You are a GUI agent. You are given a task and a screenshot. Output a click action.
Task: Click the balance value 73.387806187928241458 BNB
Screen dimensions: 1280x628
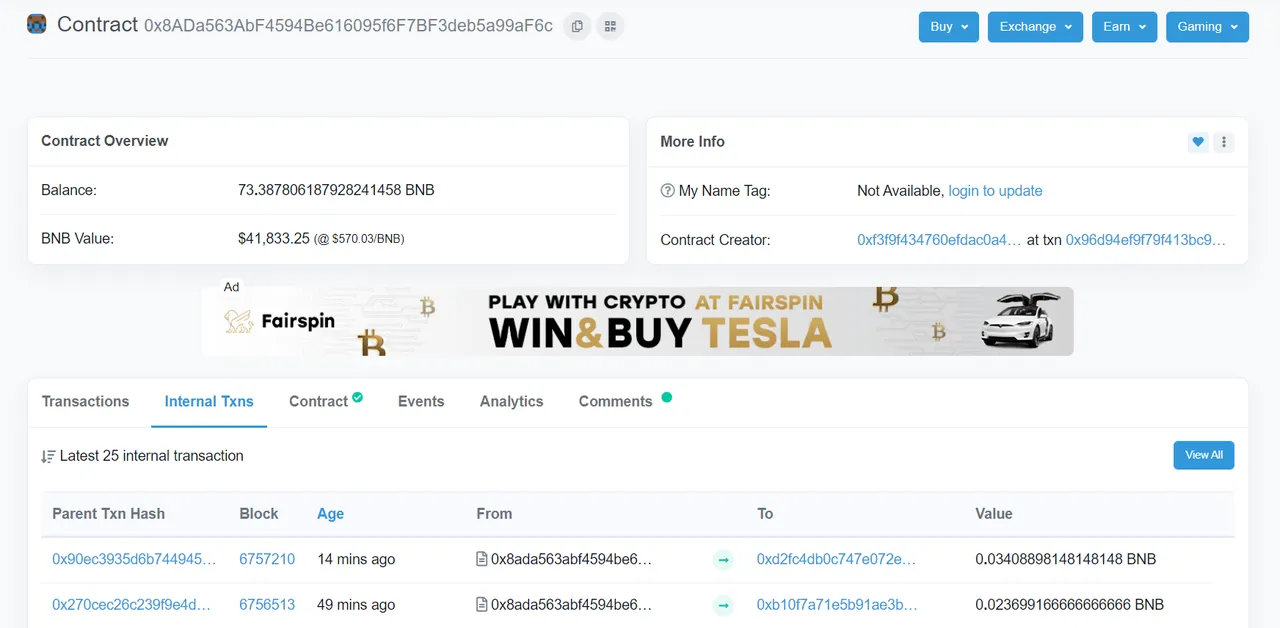pyautogui.click(x=336, y=190)
